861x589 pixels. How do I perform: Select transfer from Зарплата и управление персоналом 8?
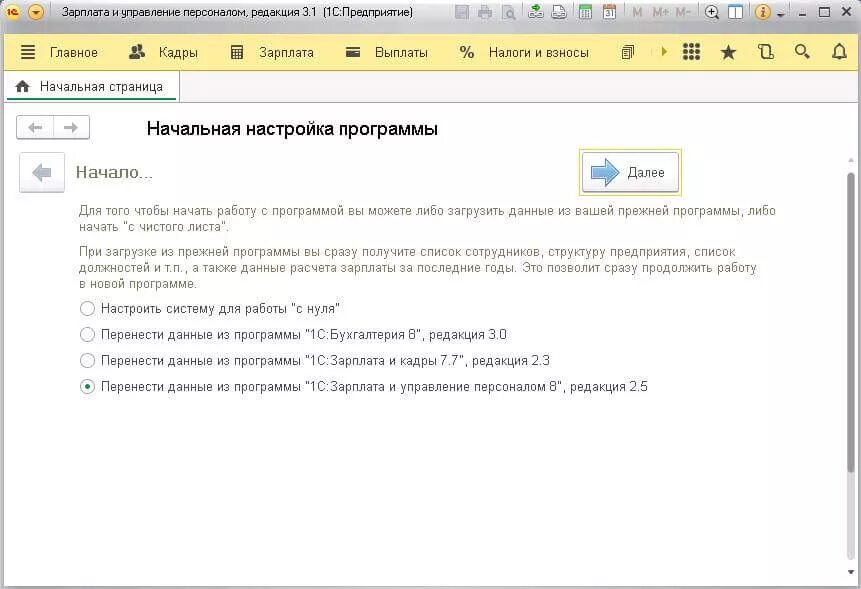pyautogui.click(x=364, y=386)
